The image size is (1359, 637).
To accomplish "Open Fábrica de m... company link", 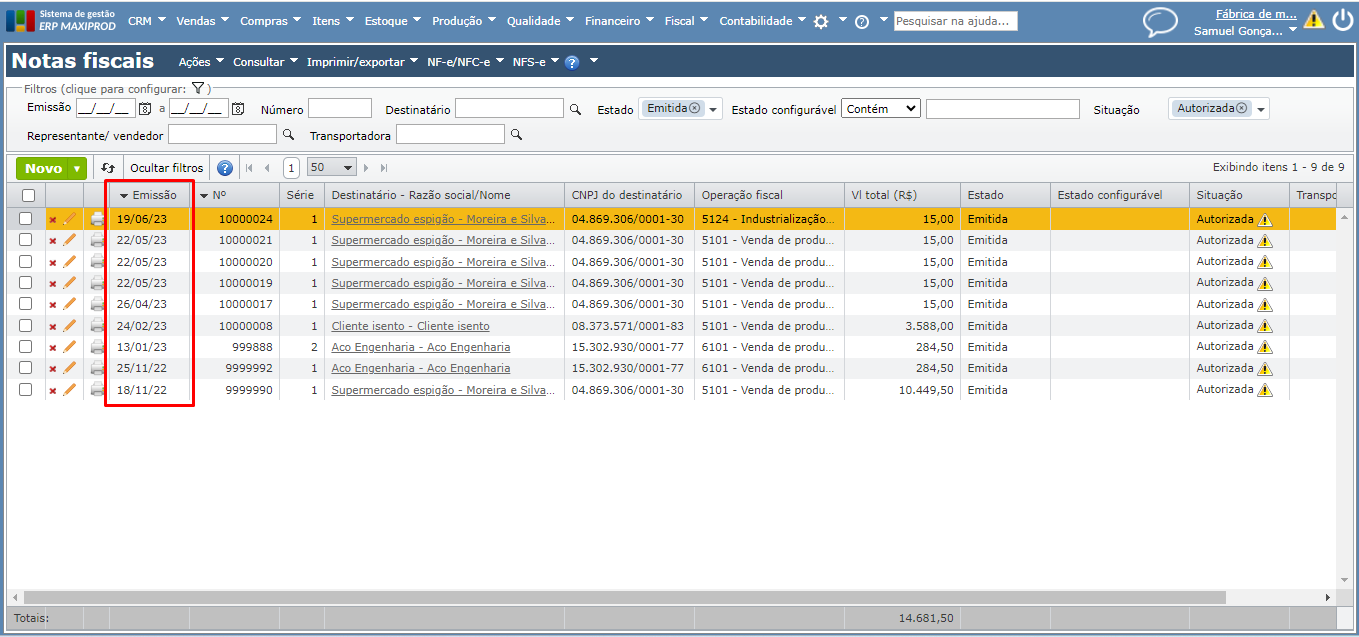I will [x=1256, y=15].
